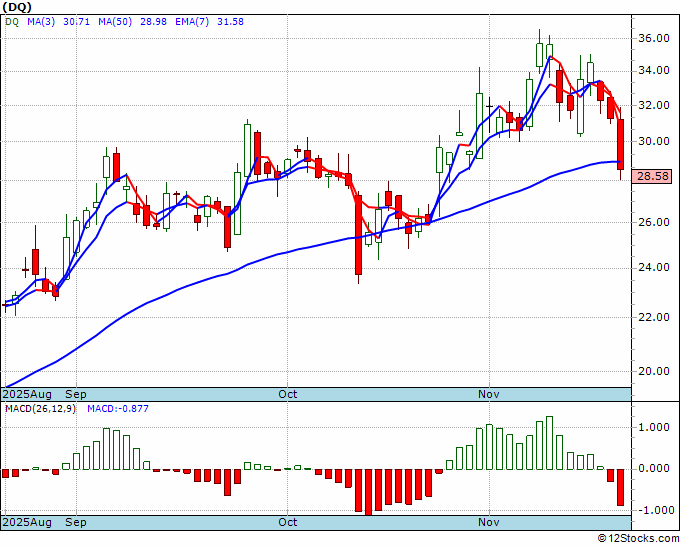Click the 0.000 MACD axis label
680x546 pixels.
tap(654, 468)
